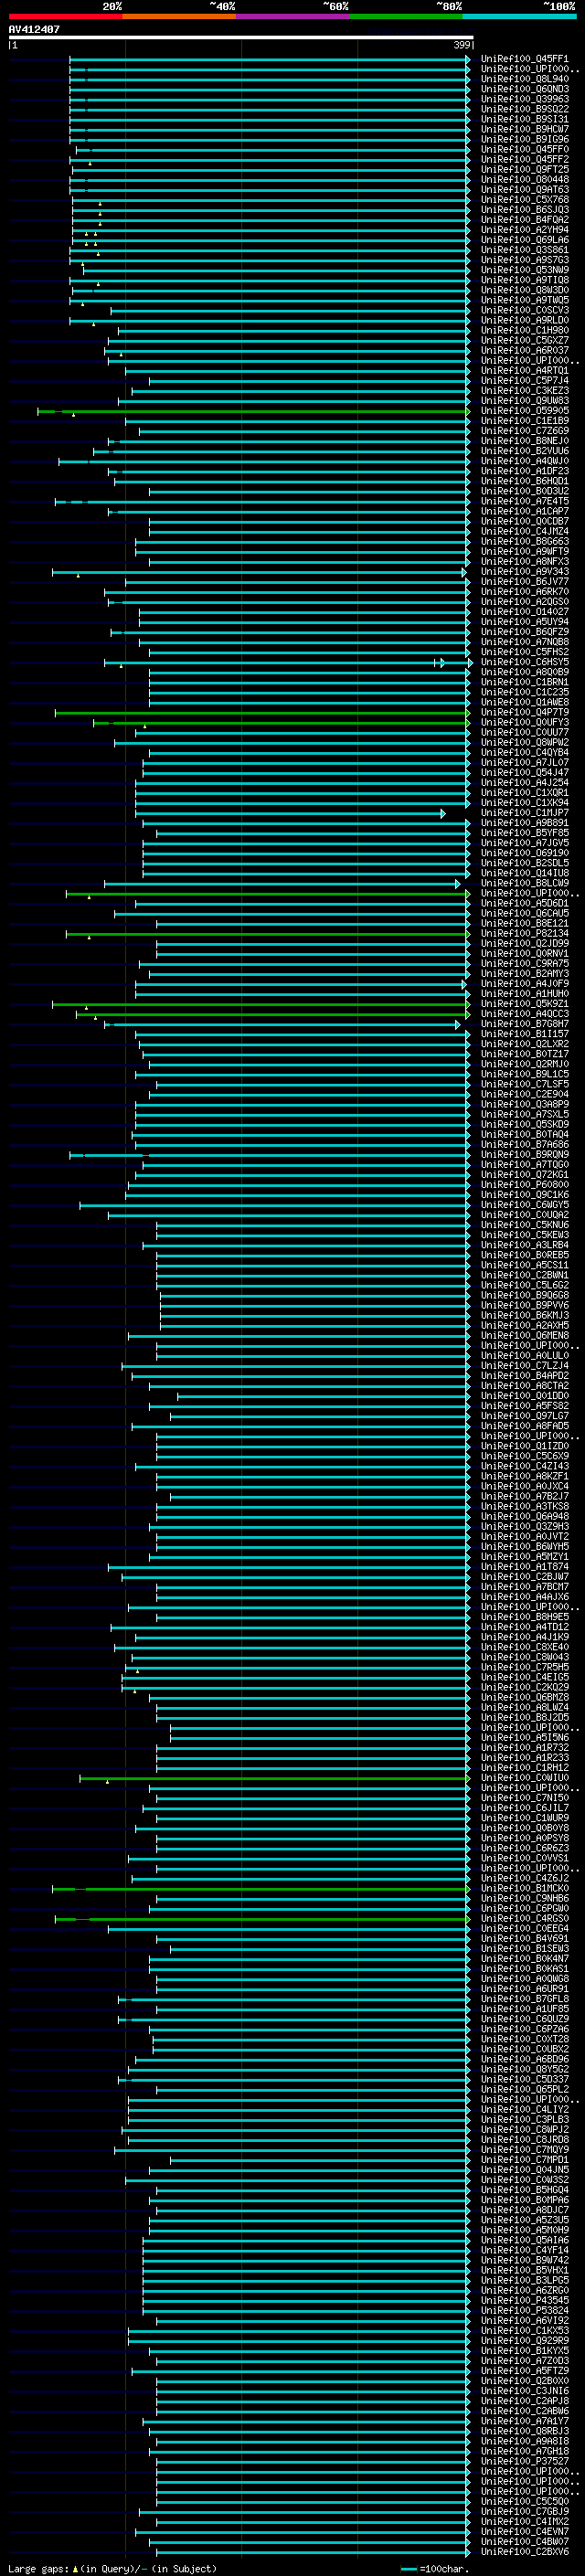This screenshot has height=2576, width=585.
Task: Select hit label UniRef100_Q01DD0
Action: point(525,1396)
